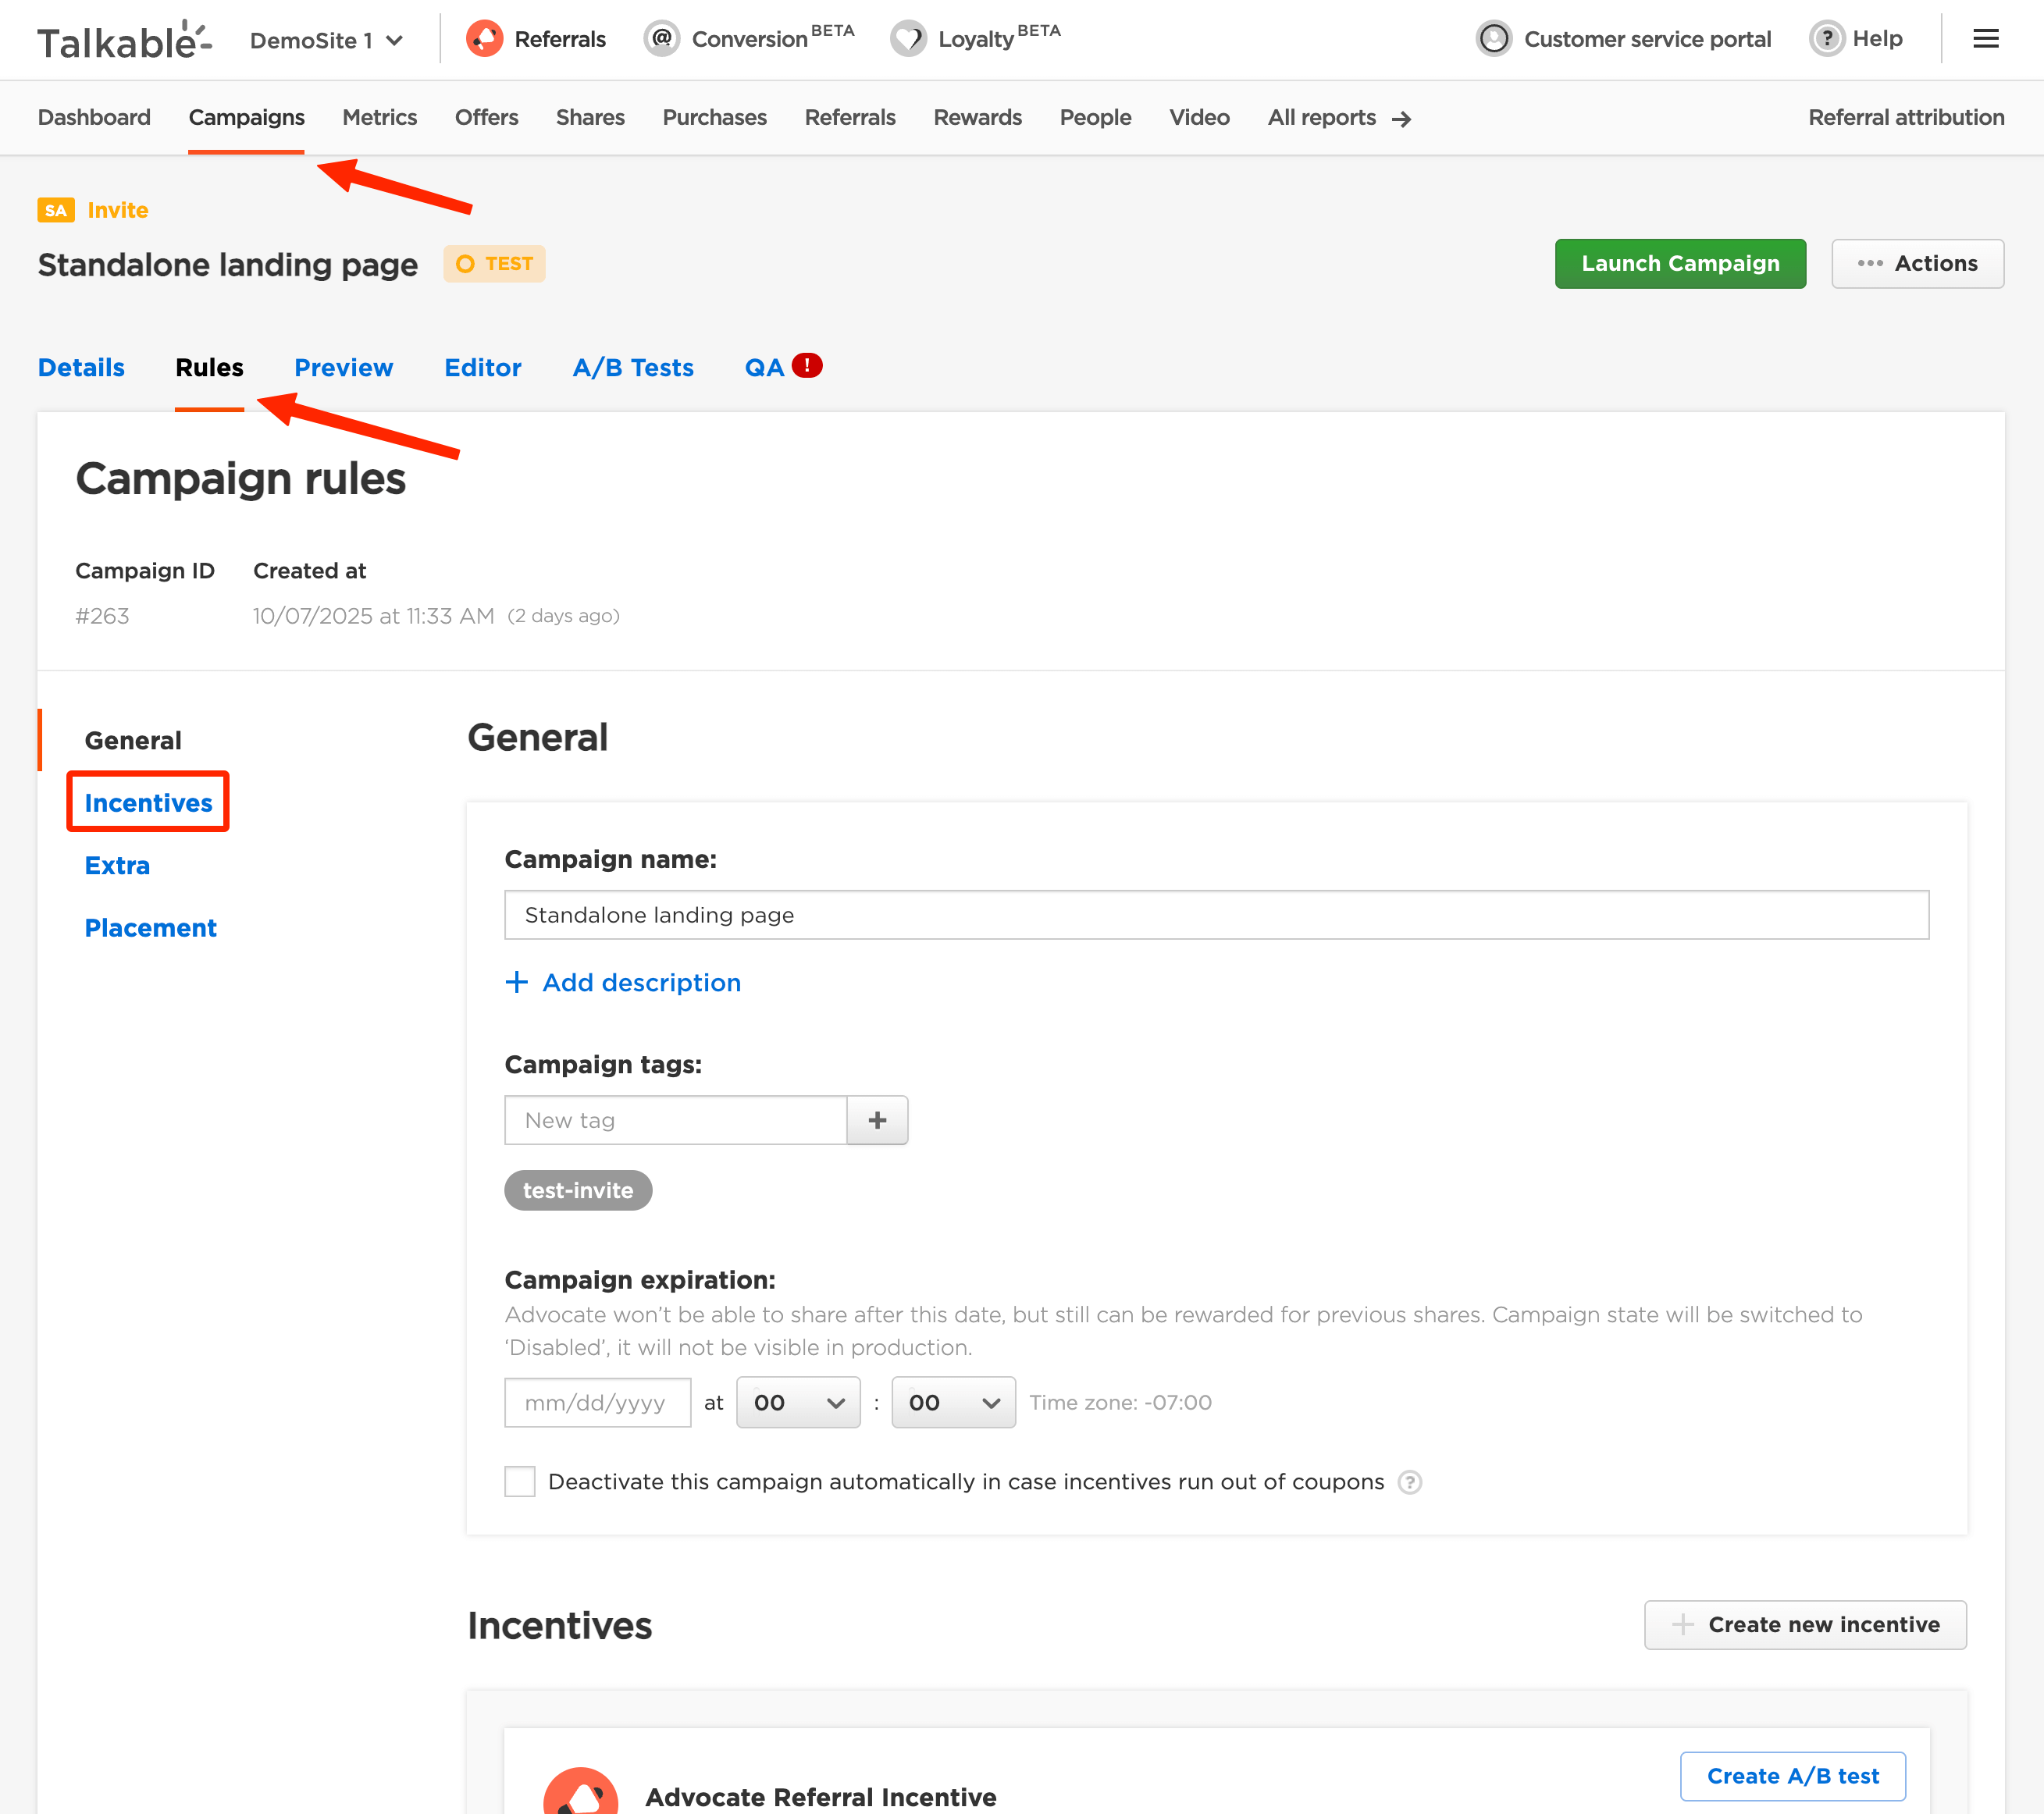Select Incentives in the rules sidebar
The image size is (2044, 1814).
148,803
